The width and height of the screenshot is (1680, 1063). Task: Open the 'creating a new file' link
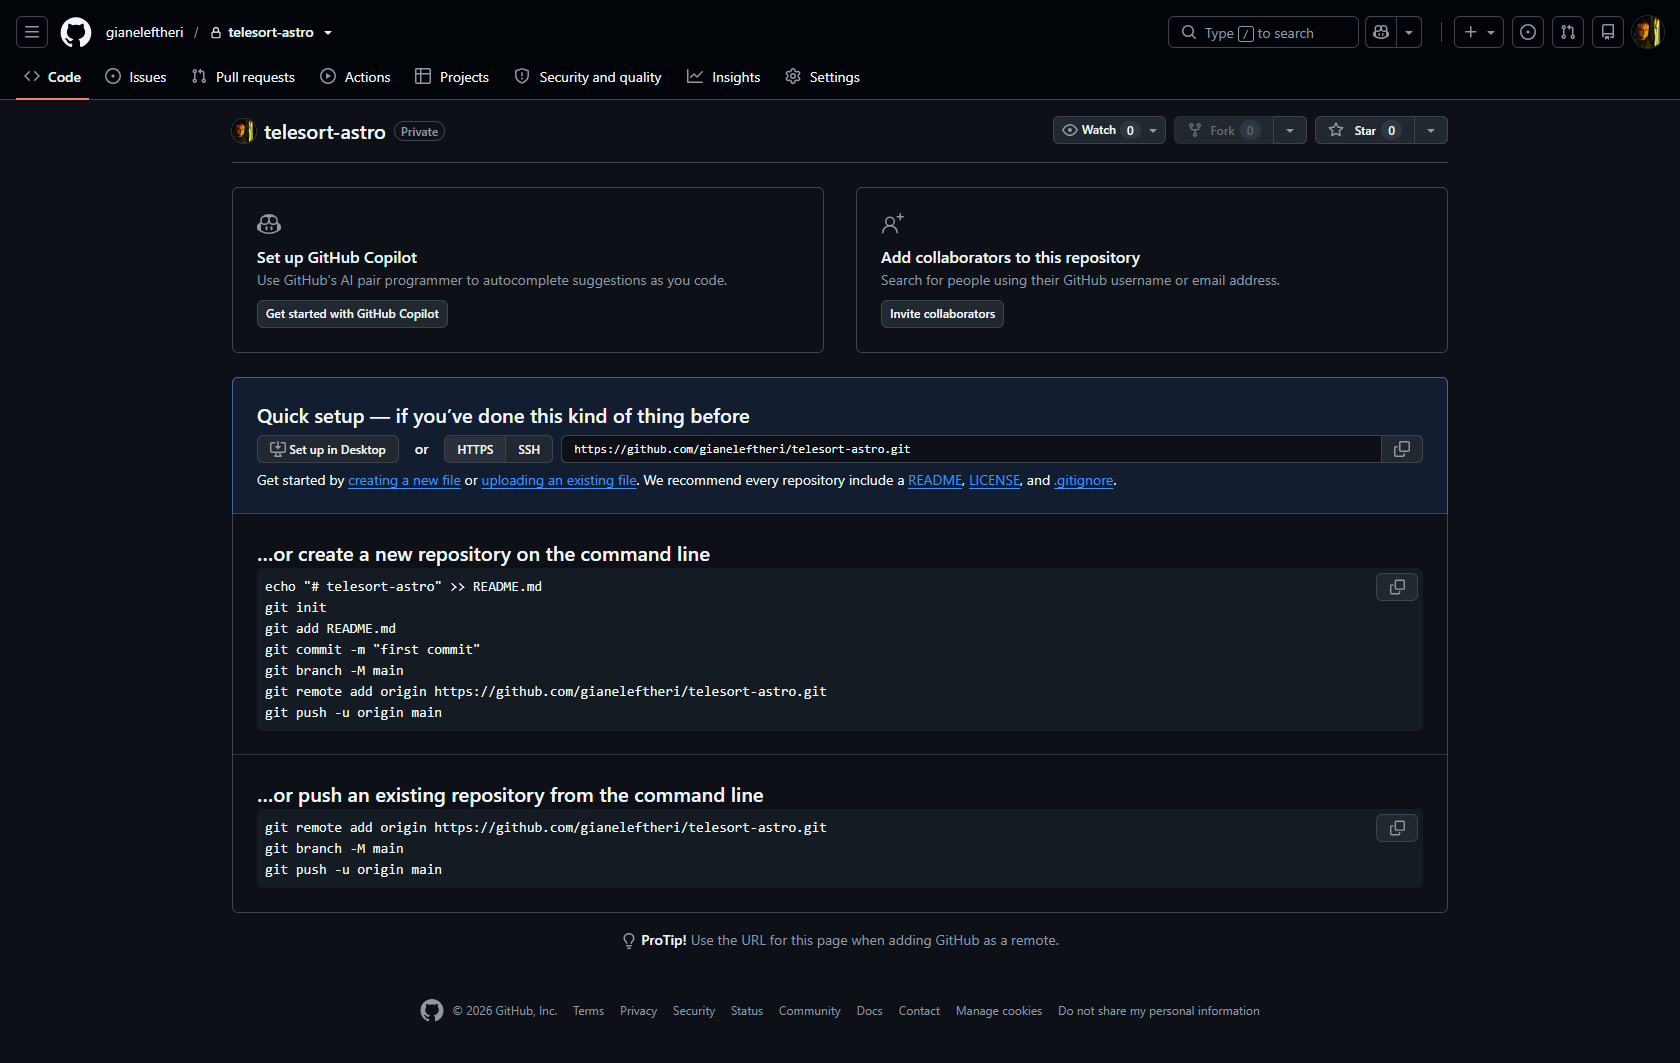coord(404,480)
